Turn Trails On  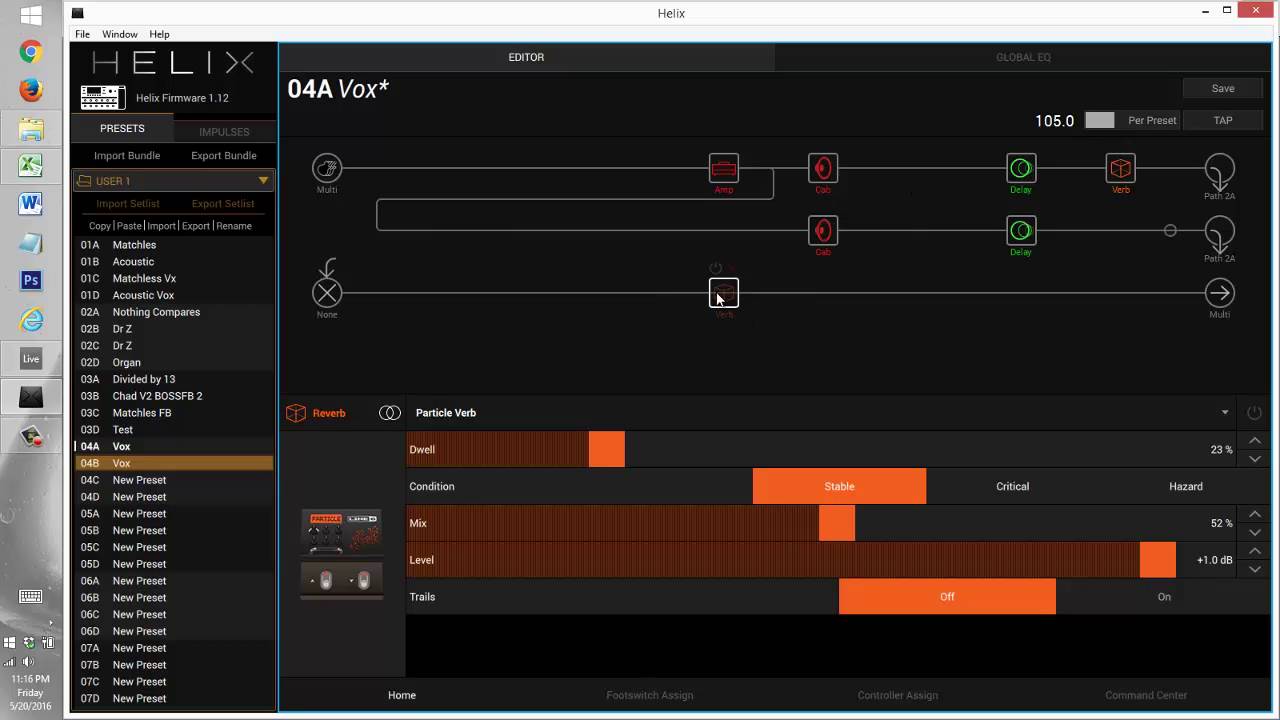pyautogui.click(x=1164, y=597)
